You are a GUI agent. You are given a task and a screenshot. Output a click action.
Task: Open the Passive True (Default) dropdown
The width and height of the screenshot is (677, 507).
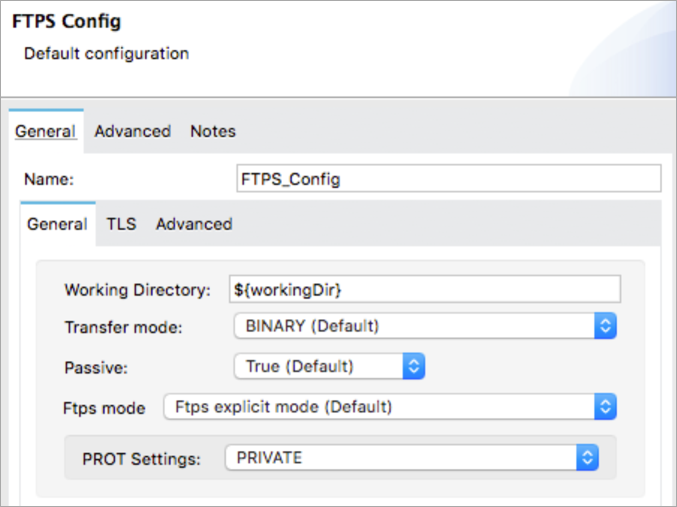tap(329, 366)
